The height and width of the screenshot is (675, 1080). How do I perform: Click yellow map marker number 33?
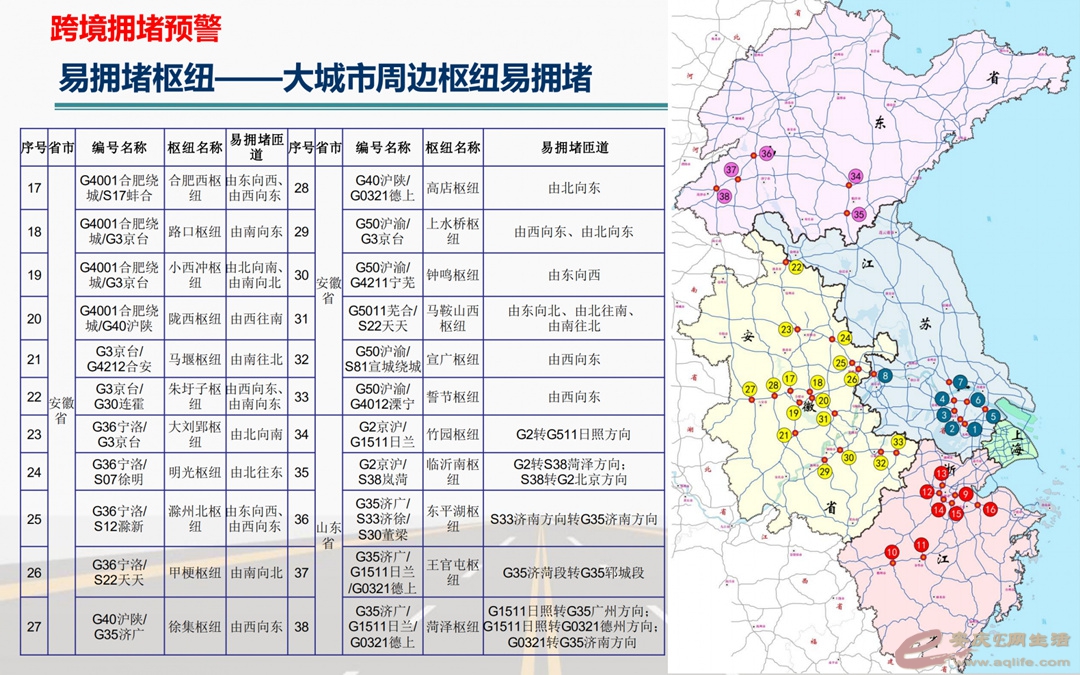(898, 442)
